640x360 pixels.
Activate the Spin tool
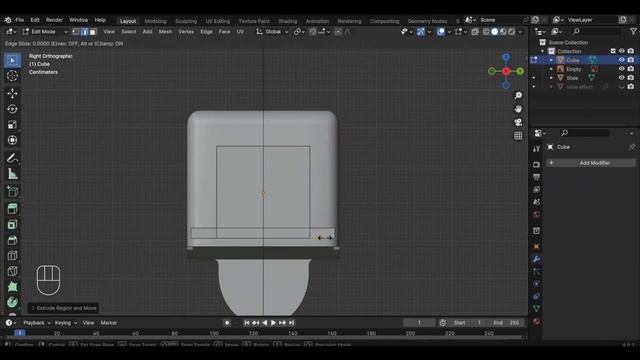tap(12, 302)
